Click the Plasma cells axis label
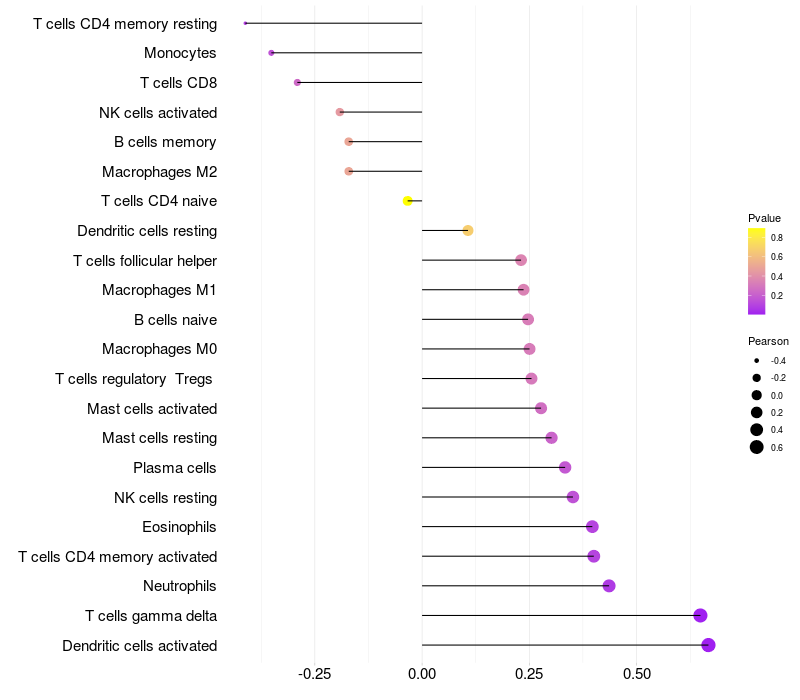Screen dimensions: 800x700 [x=175, y=468]
